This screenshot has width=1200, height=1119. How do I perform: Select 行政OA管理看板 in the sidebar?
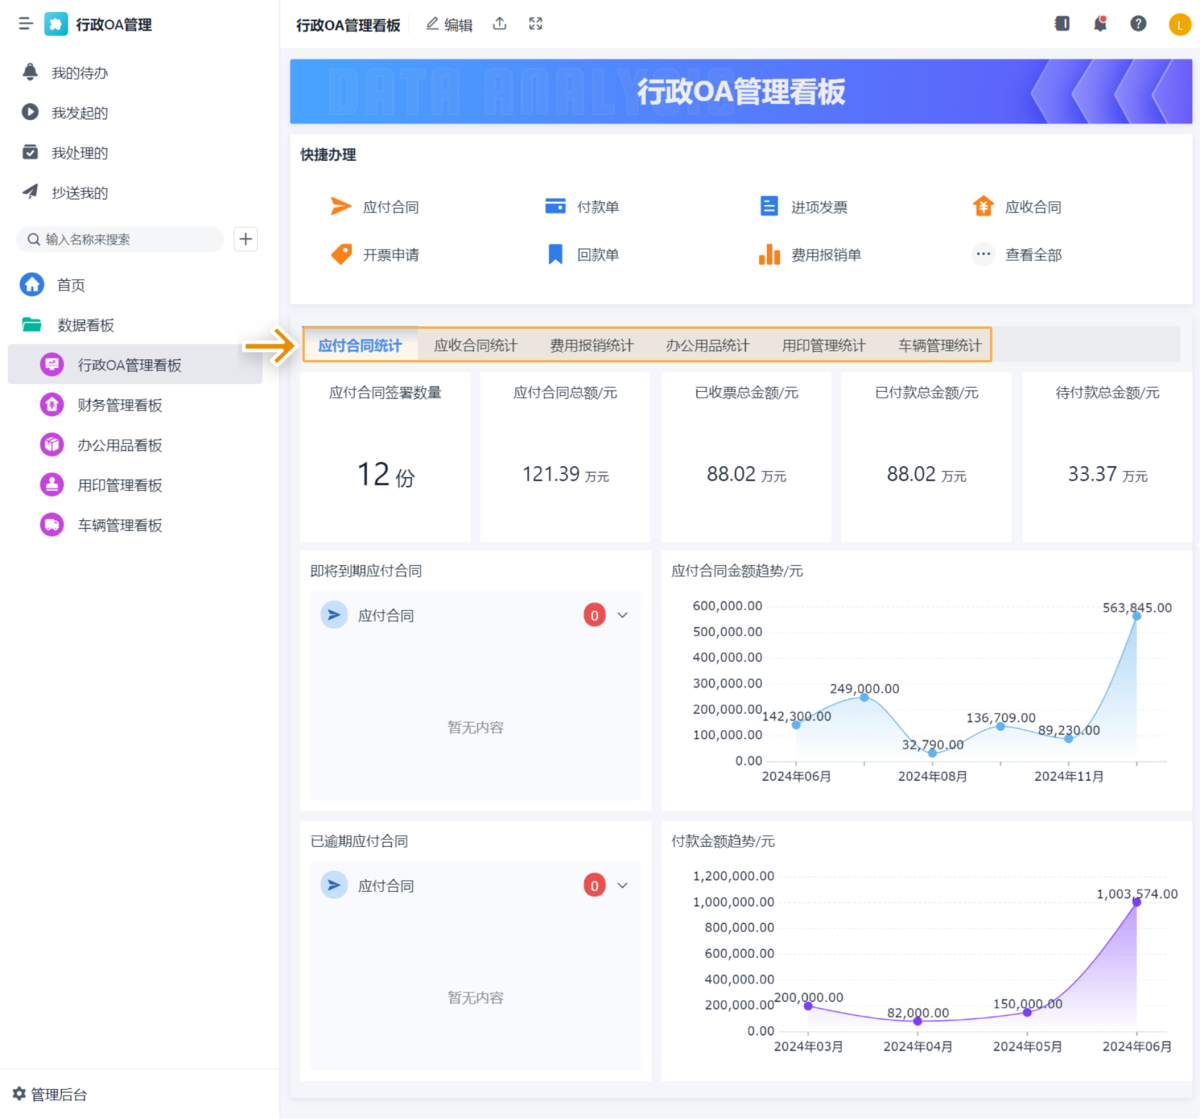(135, 365)
